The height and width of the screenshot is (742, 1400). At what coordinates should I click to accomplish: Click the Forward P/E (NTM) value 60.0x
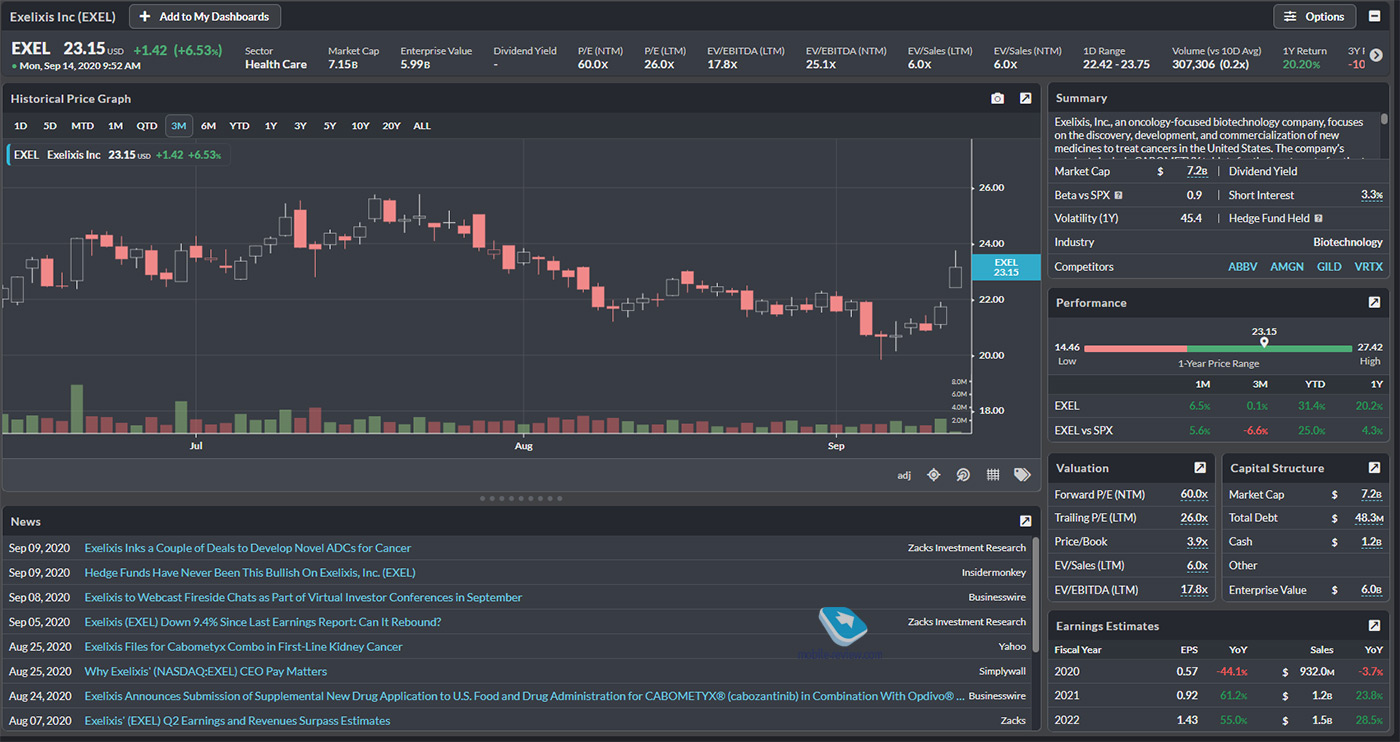click(1193, 494)
